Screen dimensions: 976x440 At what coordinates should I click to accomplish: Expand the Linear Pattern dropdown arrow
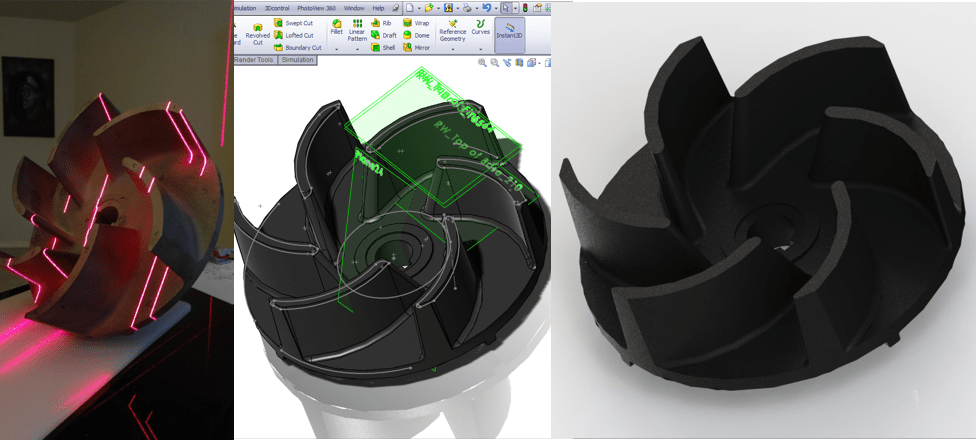coord(357,49)
